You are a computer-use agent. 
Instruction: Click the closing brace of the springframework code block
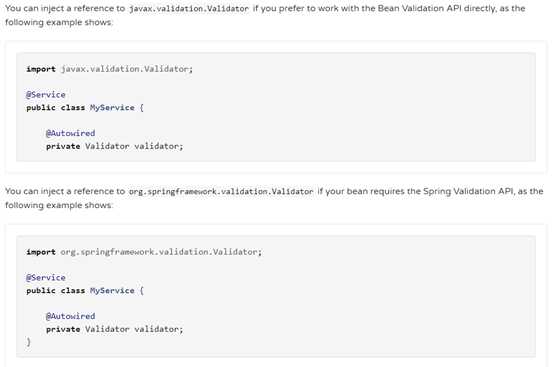point(29,342)
